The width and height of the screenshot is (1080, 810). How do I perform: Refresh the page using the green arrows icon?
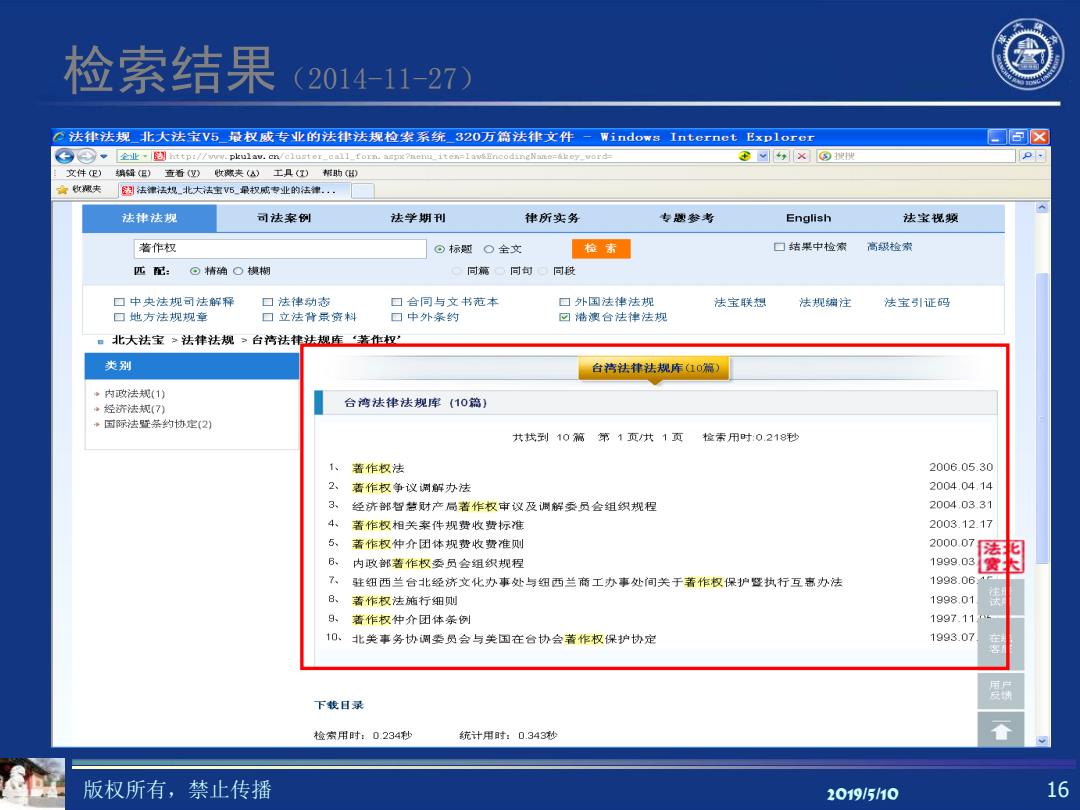781,156
